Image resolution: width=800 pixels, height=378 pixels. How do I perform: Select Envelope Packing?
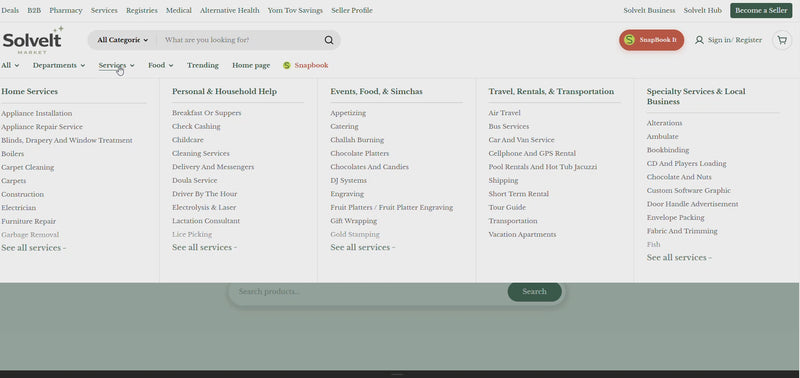click(x=676, y=217)
